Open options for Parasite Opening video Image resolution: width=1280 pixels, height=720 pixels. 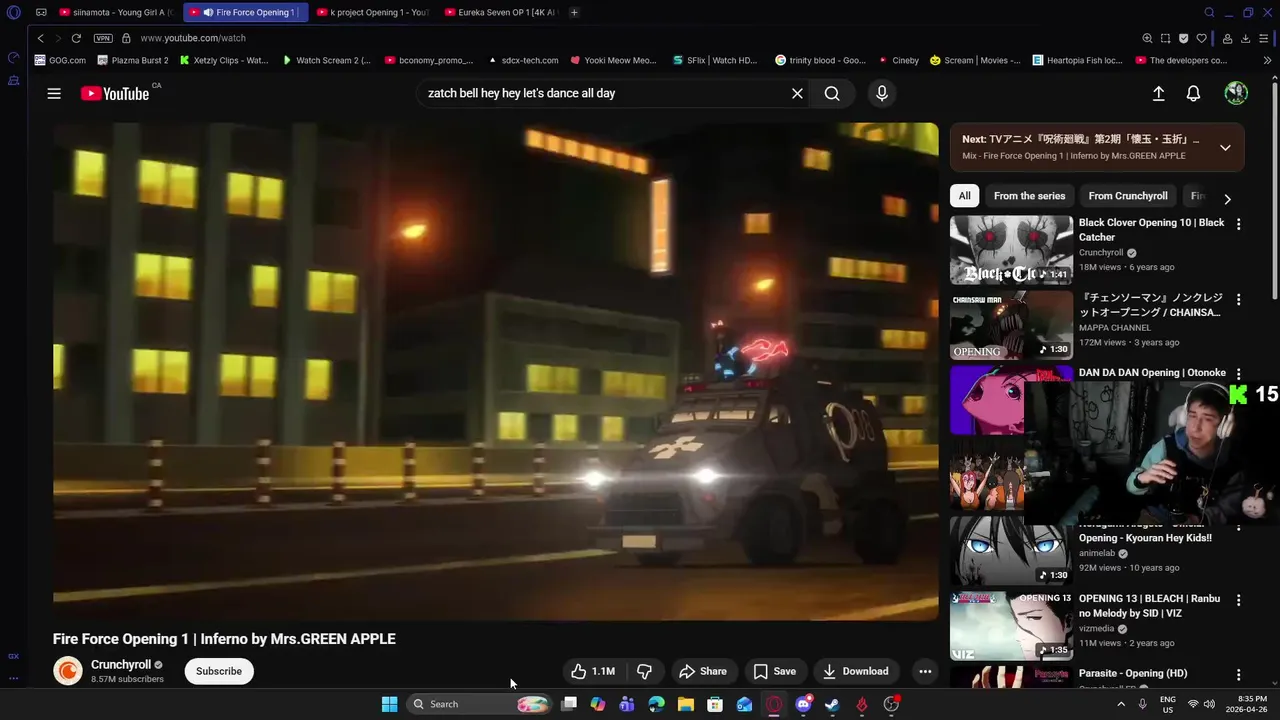1238,675
